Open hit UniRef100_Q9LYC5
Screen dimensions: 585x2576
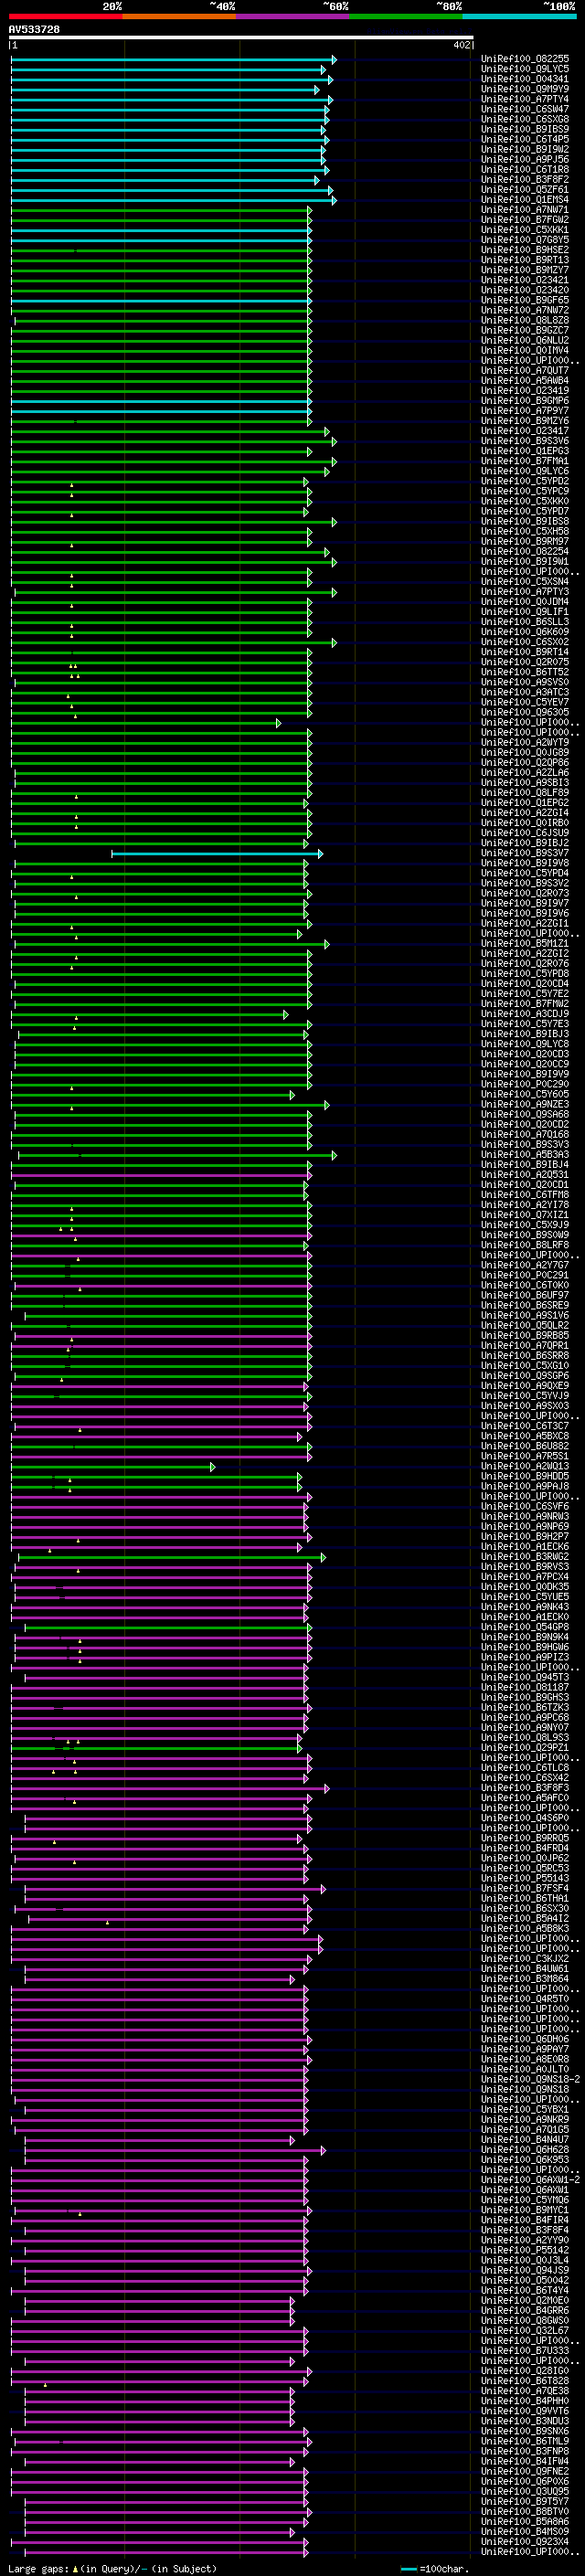click(x=525, y=69)
